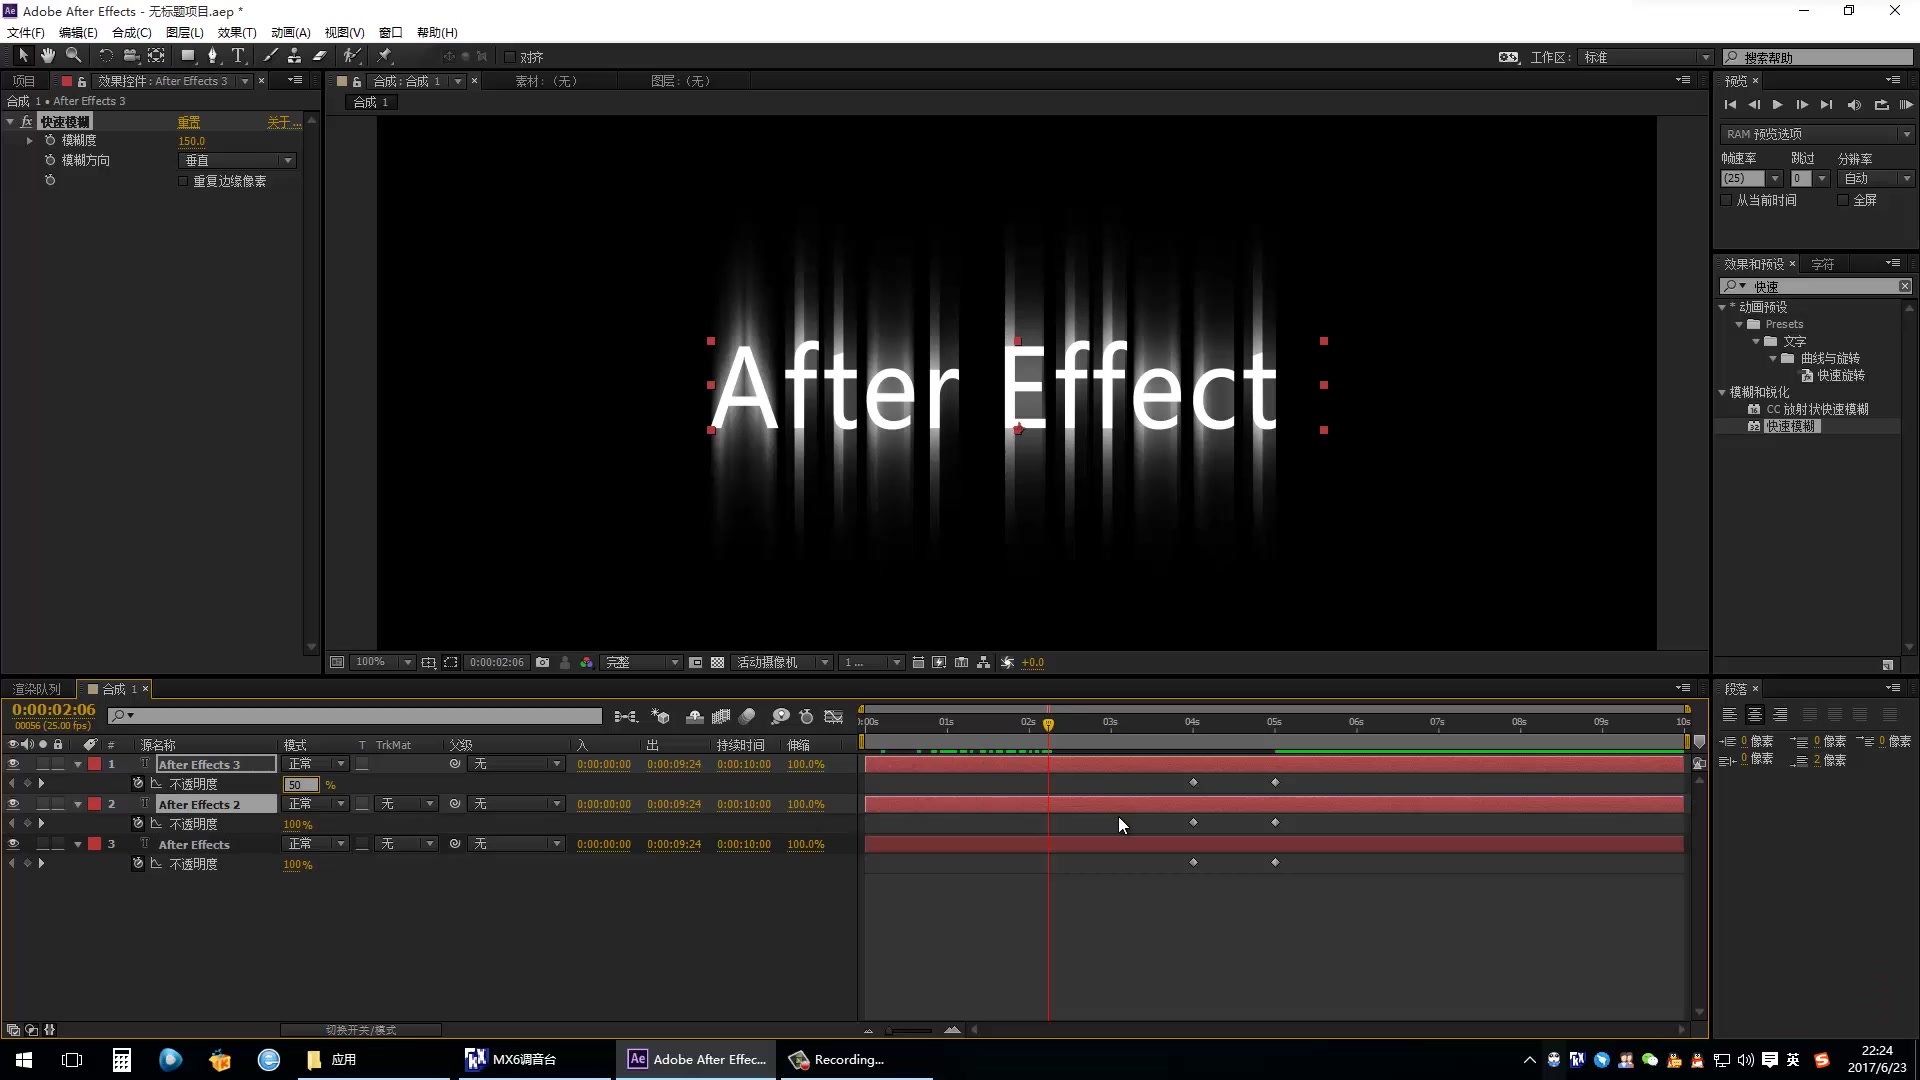The width and height of the screenshot is (1920, 1080).
Task: Toggle visibility of layer 3 After Effects
Action: [13, 844]
